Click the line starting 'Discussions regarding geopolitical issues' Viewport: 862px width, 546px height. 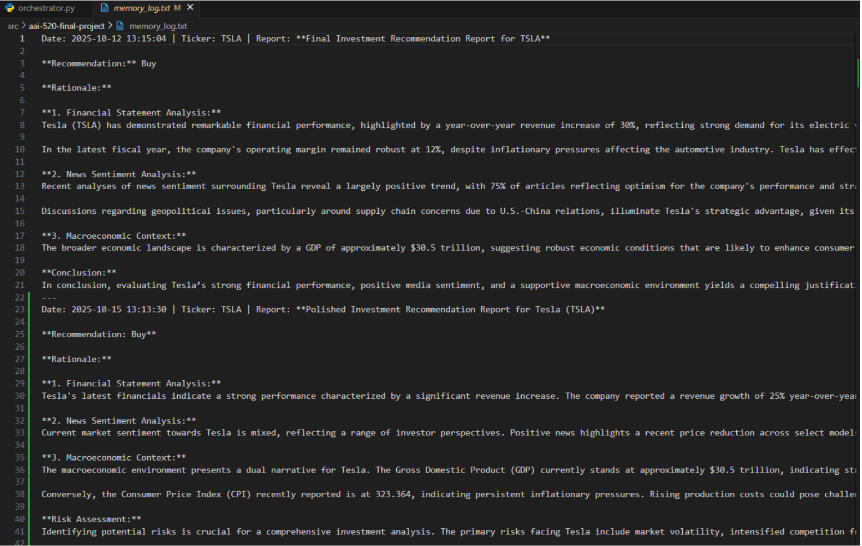(x=448, y=211)
